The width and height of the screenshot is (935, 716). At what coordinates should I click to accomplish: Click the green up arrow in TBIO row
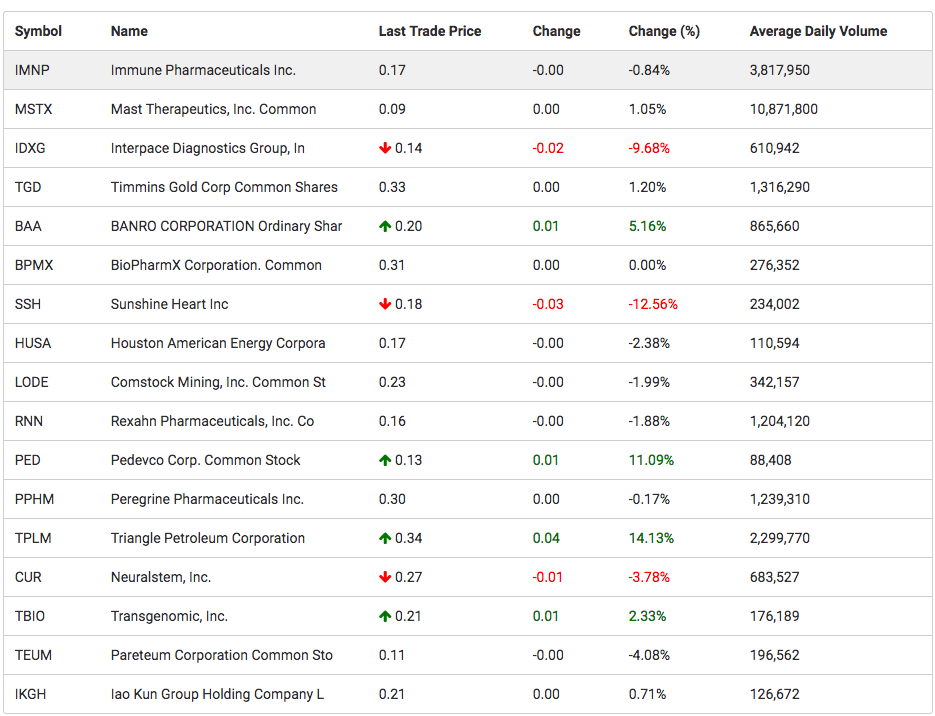click(x=385, y=616)
